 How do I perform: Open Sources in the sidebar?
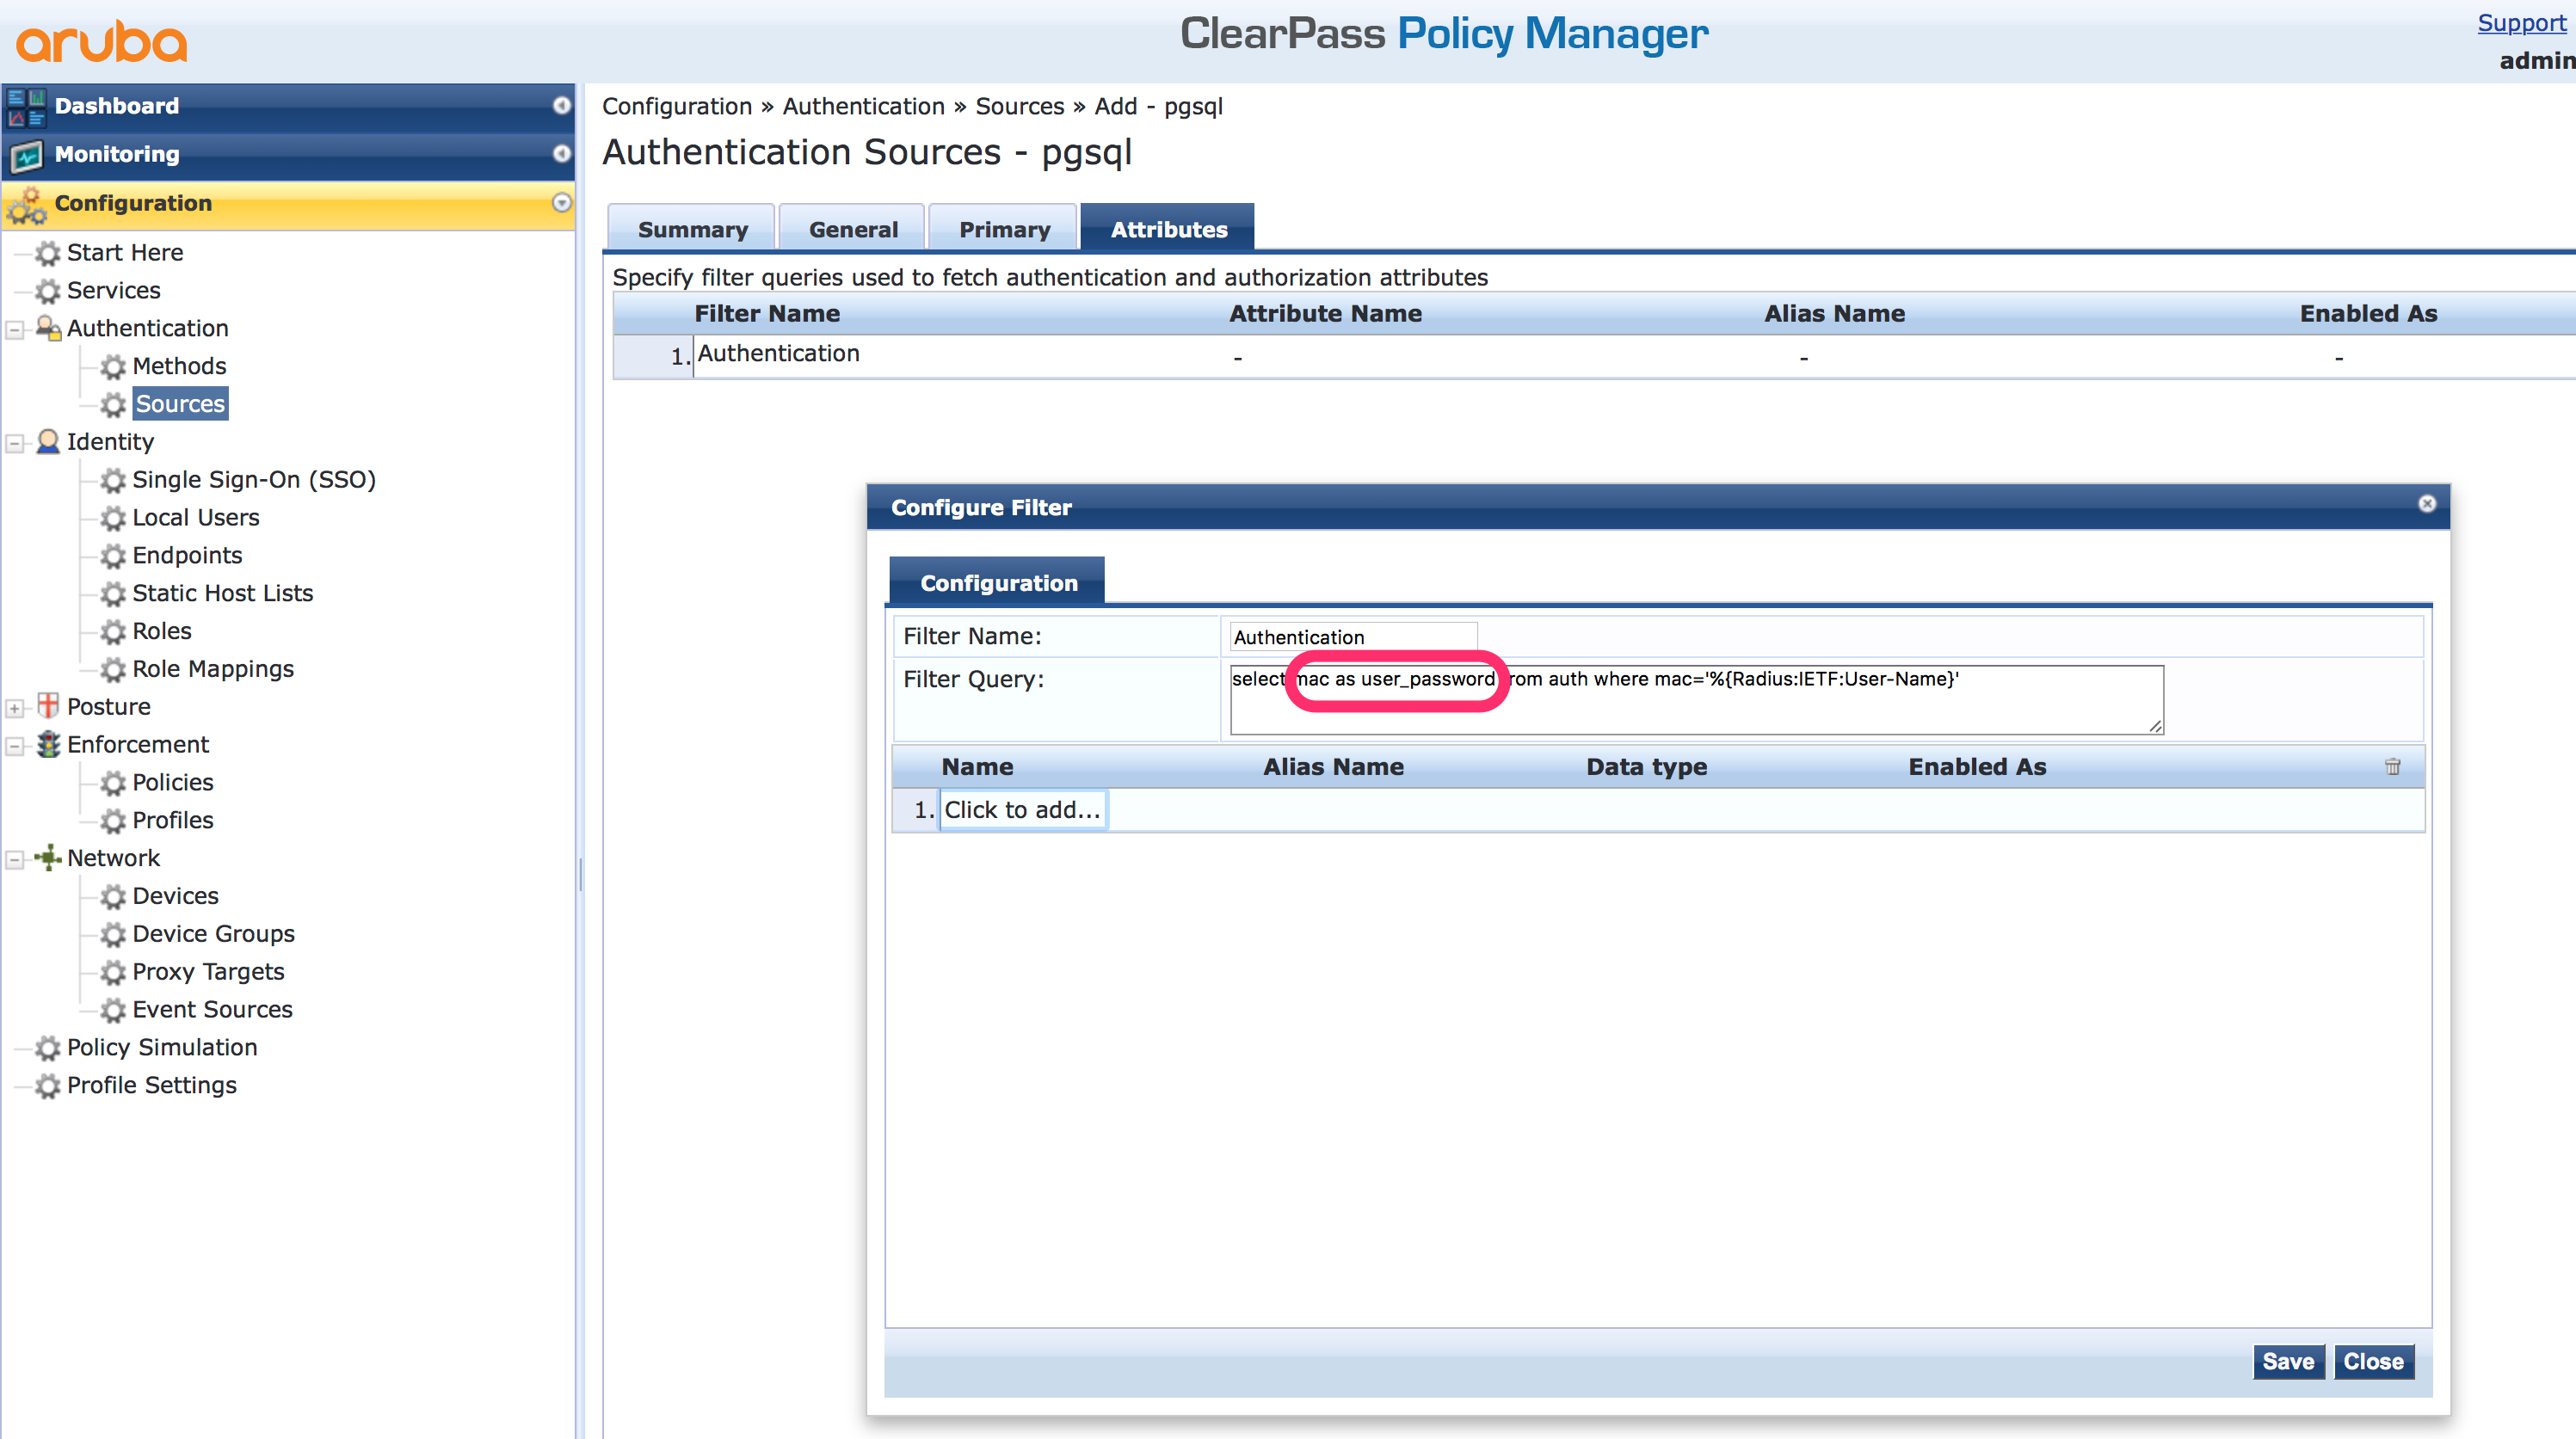[x=180, y=404]
